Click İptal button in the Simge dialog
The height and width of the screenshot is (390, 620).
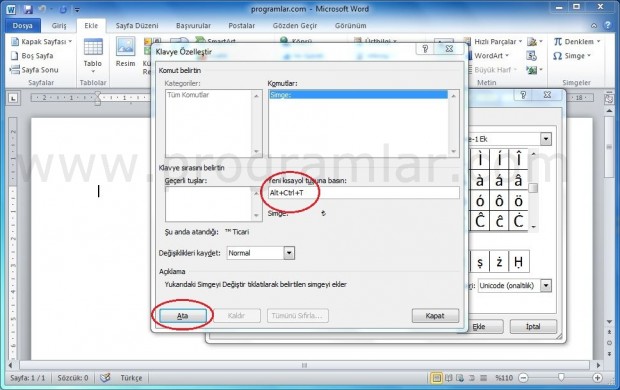click(x=533, y=327)
